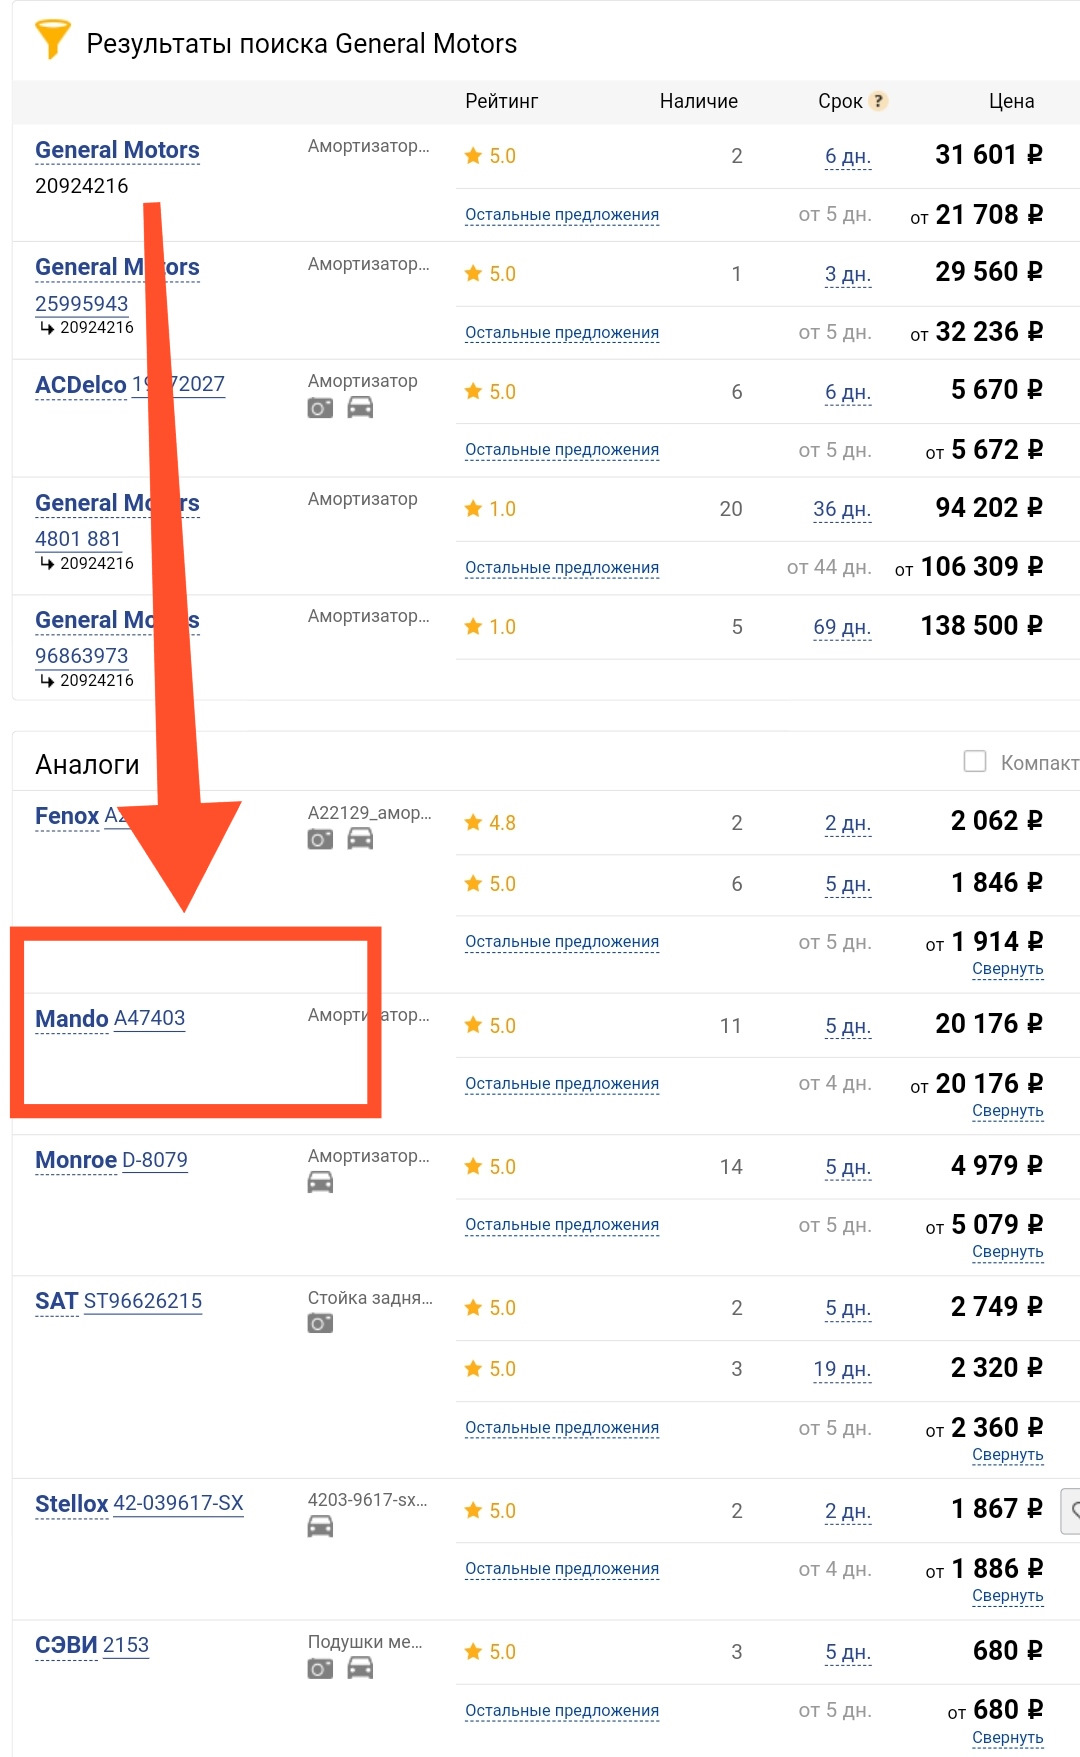This screenshot has height=1757, width=1080.
Task: Enable the Компакт checkbox
Action: (975, 762)
